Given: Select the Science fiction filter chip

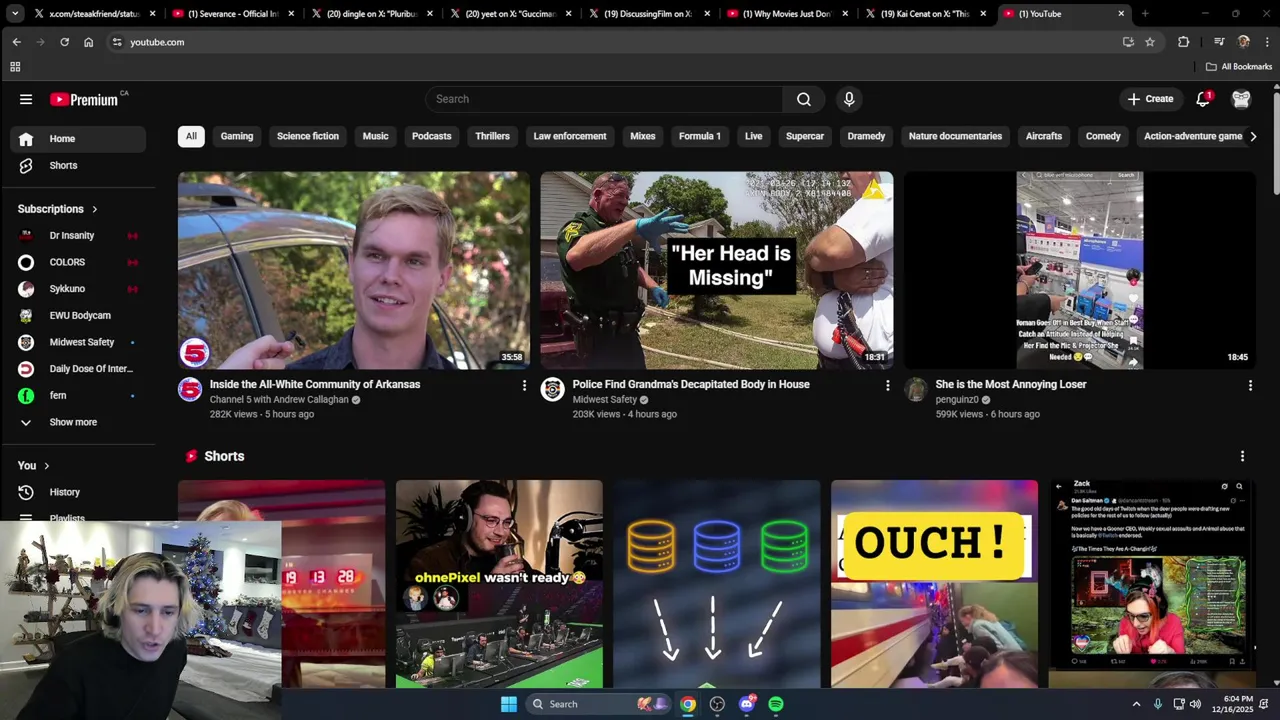Looking at the screenshot, I should pyautogui.click(x=308, y=136).
